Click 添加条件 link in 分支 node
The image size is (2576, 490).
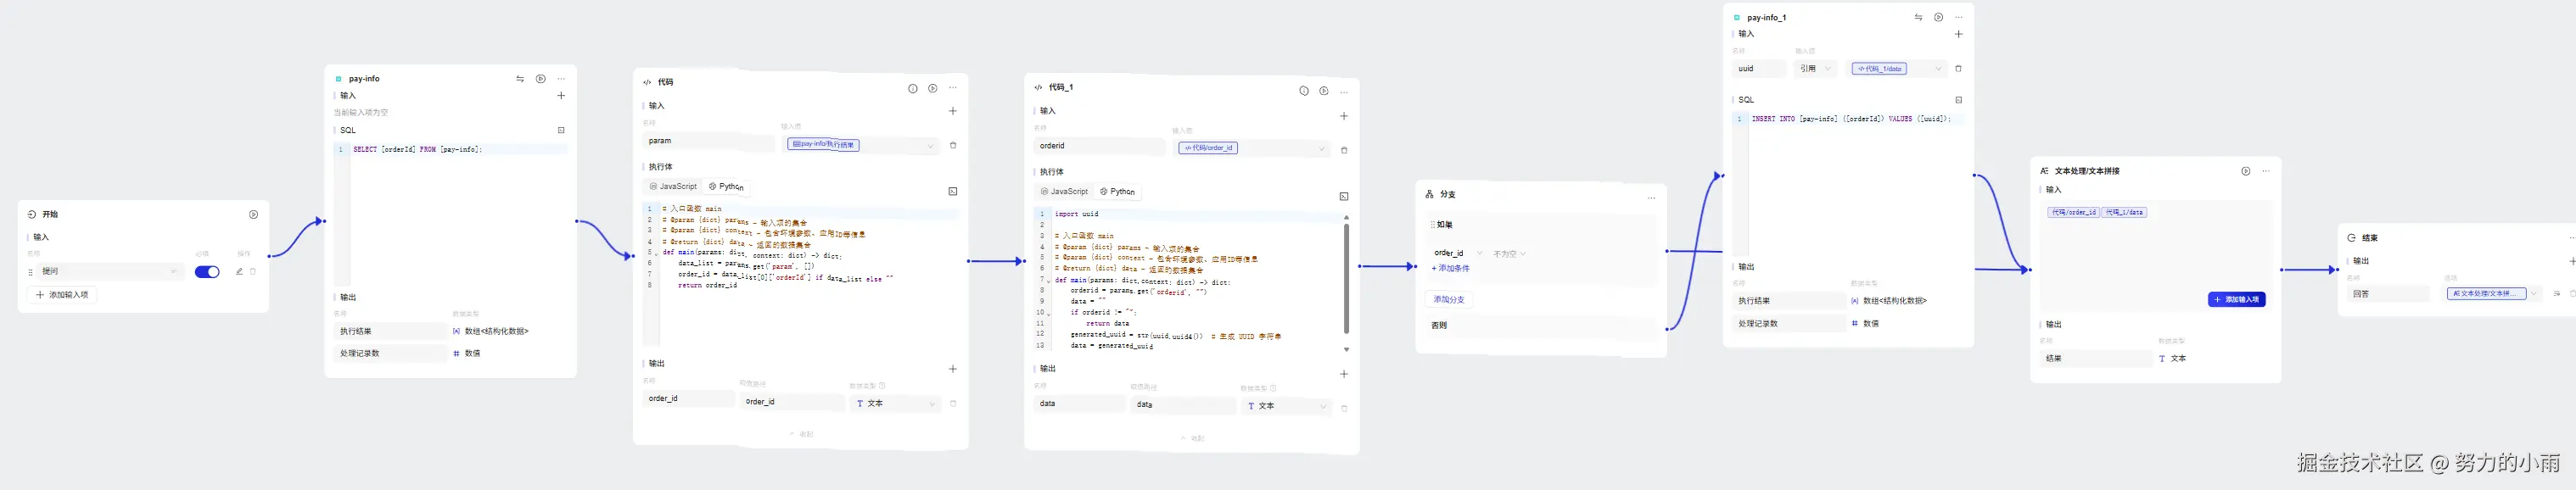pyautogui.click(x=1450, y=268)
